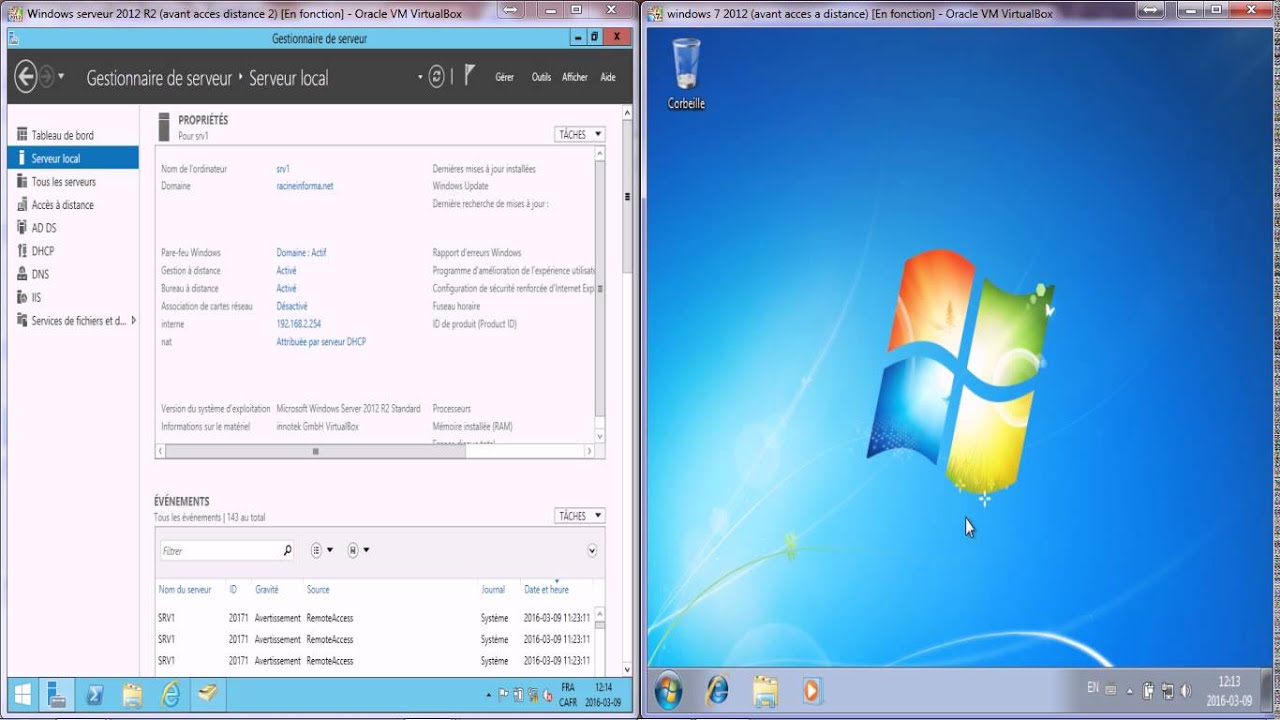Click the magnifier icon in the events filter
Viewport: 1280px width, 720px height.
pos(287,550)
